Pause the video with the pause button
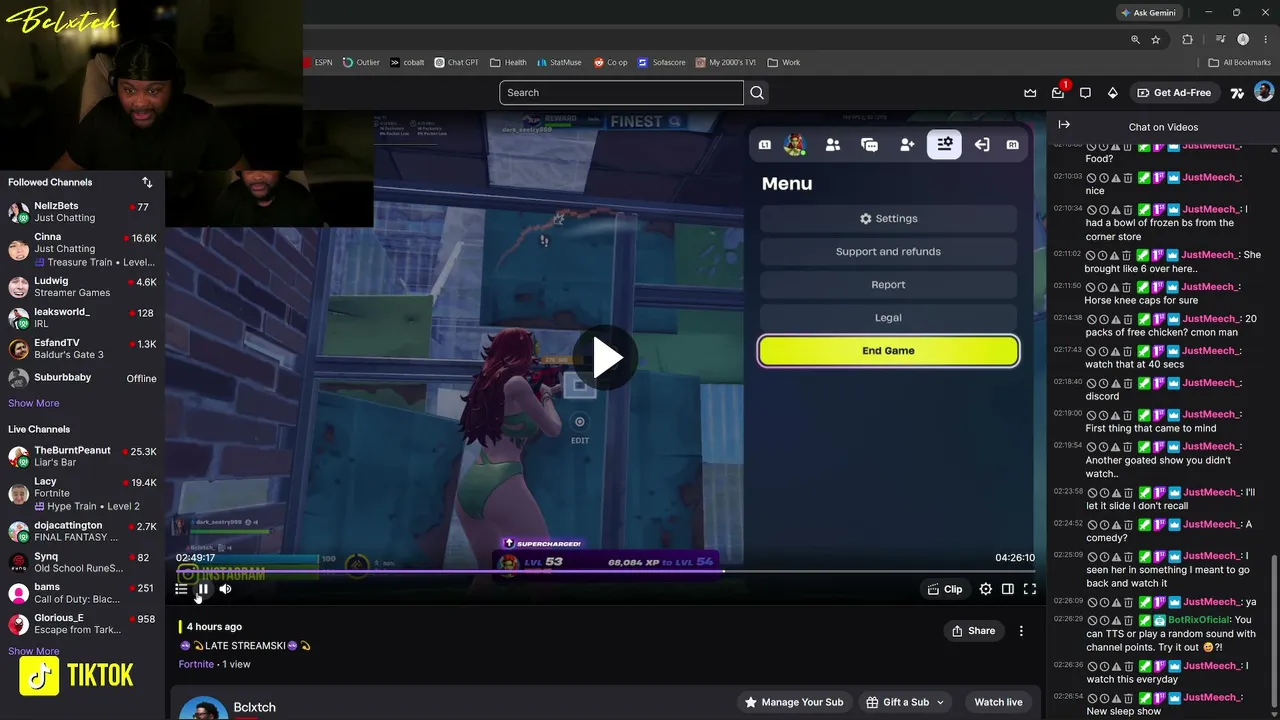The height and width of the screenshot is (720, 1280). point(203,589)
